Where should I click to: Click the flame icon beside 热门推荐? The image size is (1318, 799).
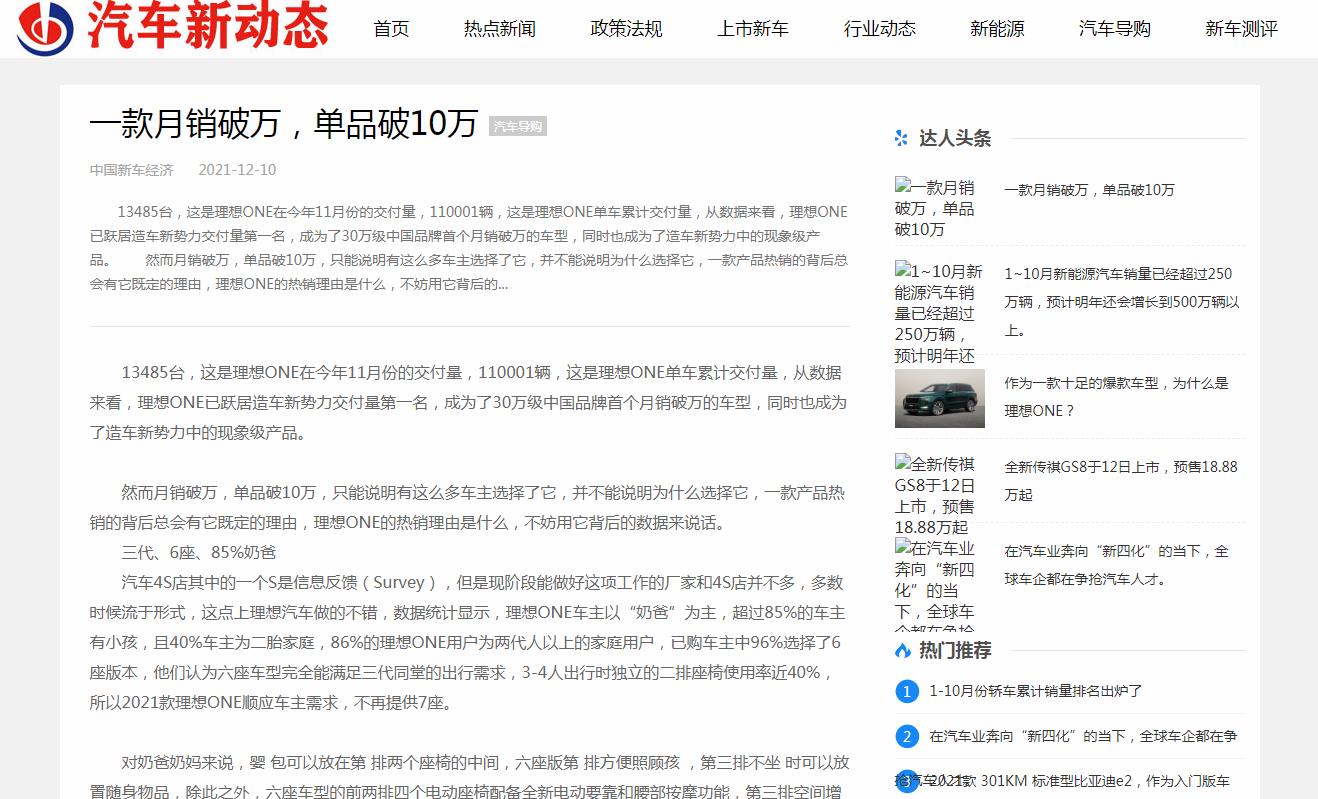(x=902, y=650)
